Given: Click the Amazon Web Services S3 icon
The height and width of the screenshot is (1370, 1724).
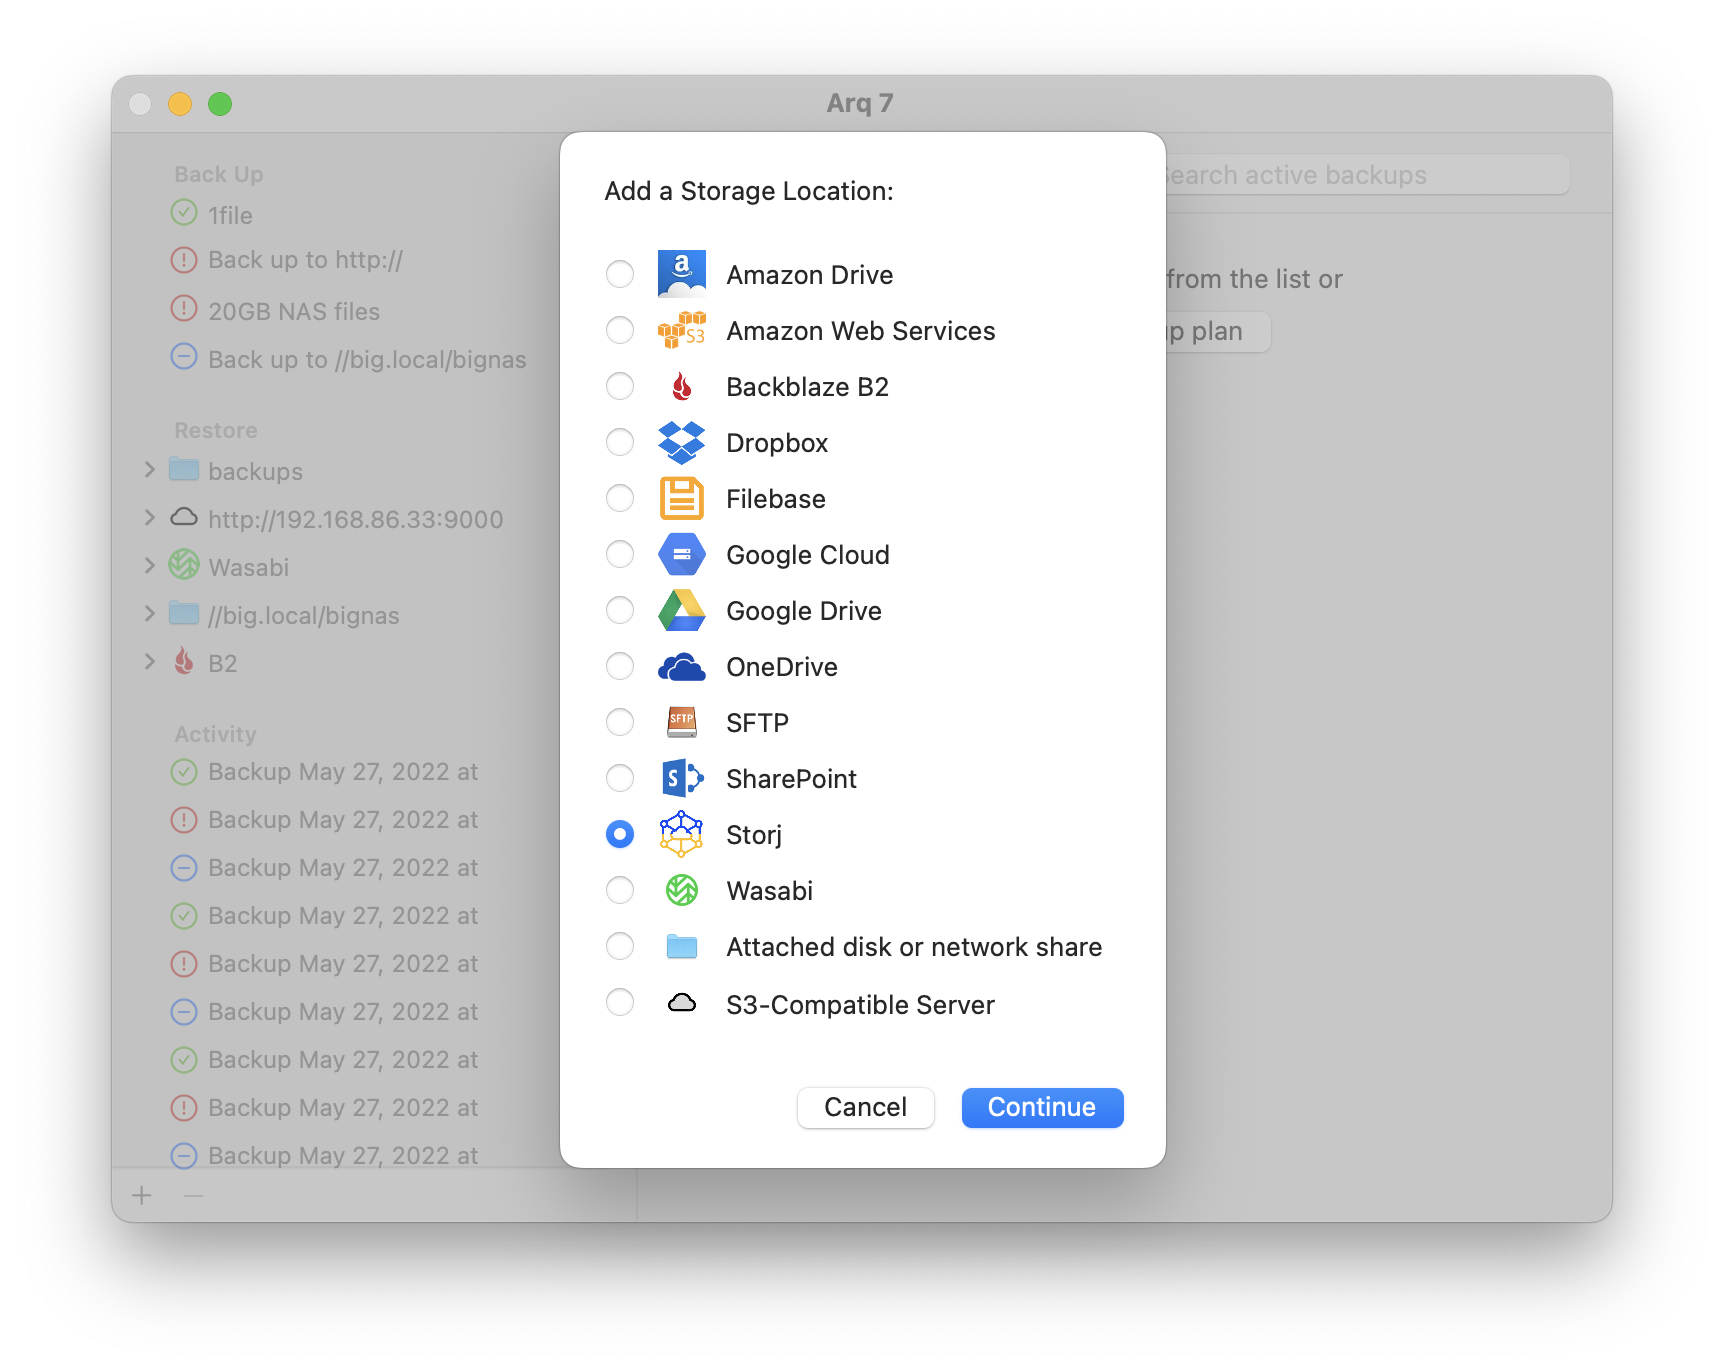Looking at the screenshot, I should [x=682, y=330].
